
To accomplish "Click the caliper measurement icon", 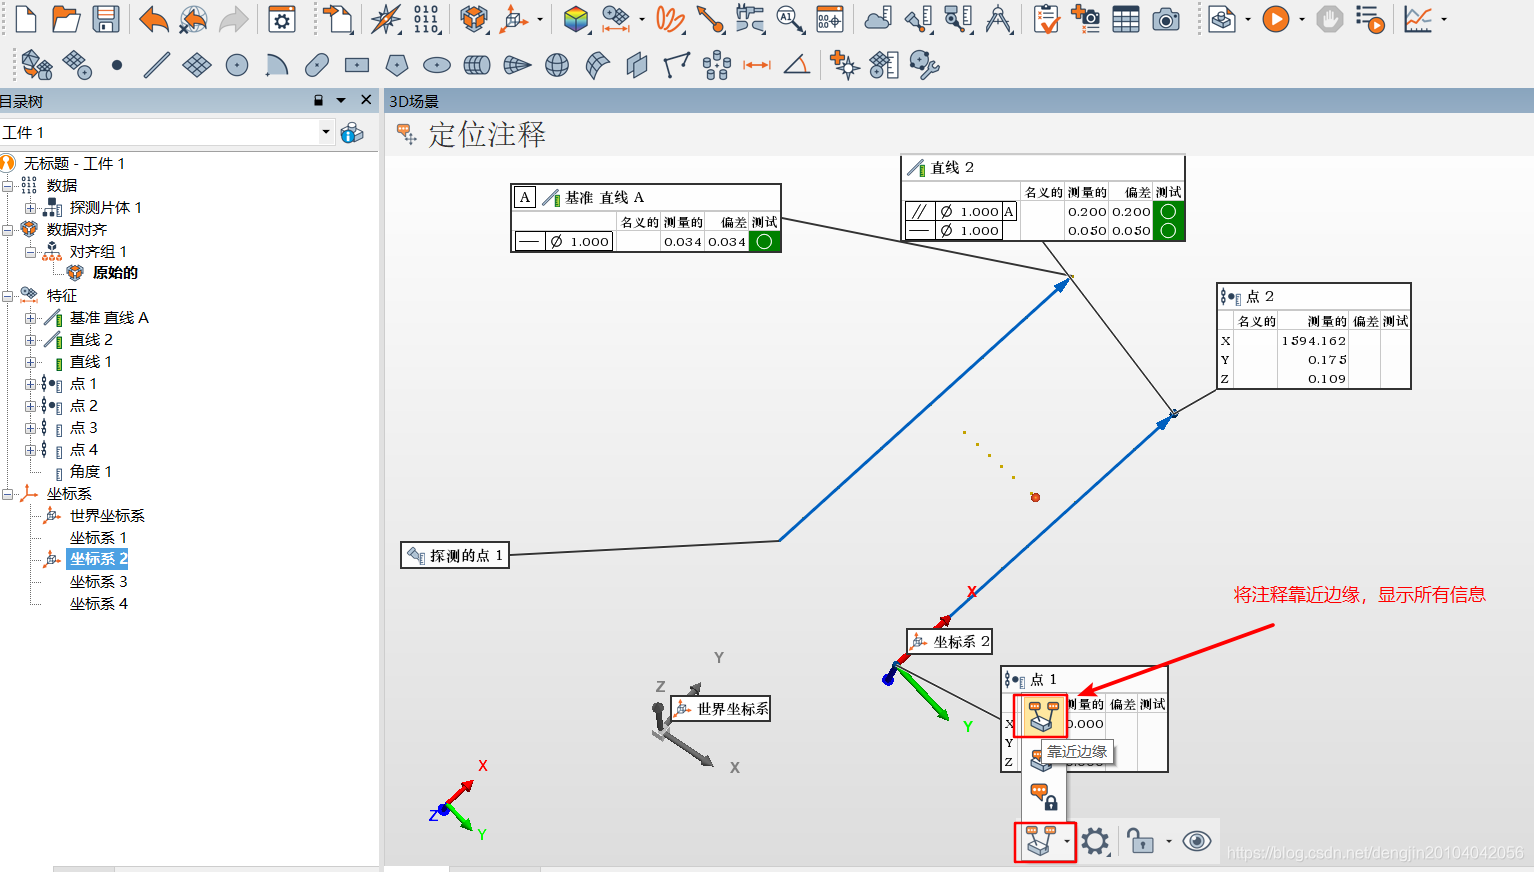I will point(750,19).
